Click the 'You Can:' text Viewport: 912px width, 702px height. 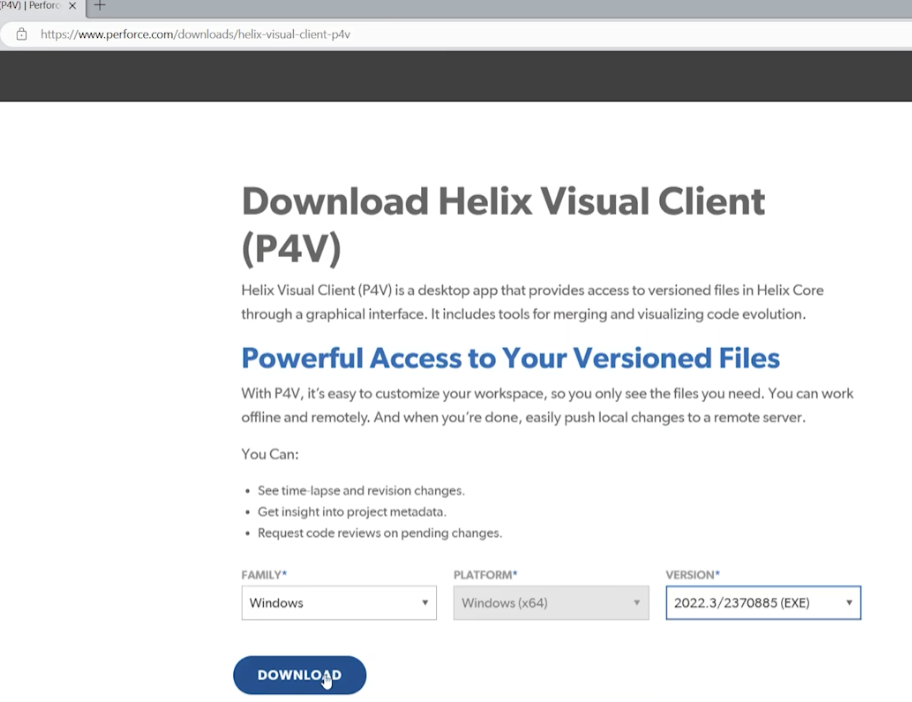click(270, 454)
